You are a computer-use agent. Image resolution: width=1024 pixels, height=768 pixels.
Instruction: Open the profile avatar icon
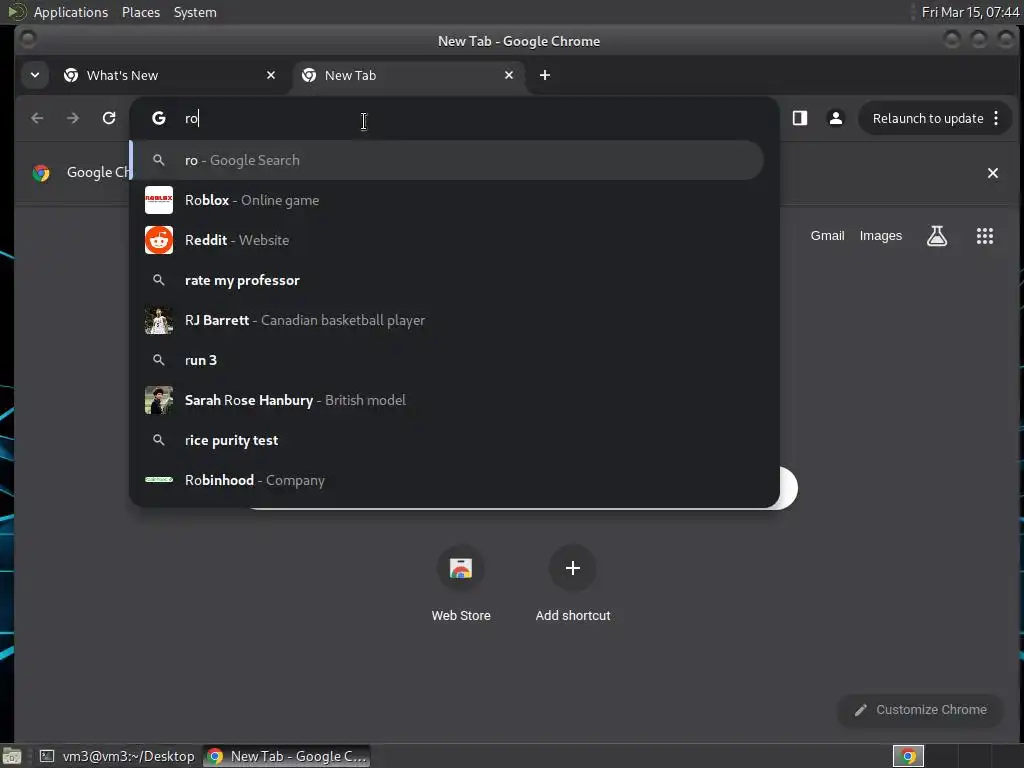835,118
